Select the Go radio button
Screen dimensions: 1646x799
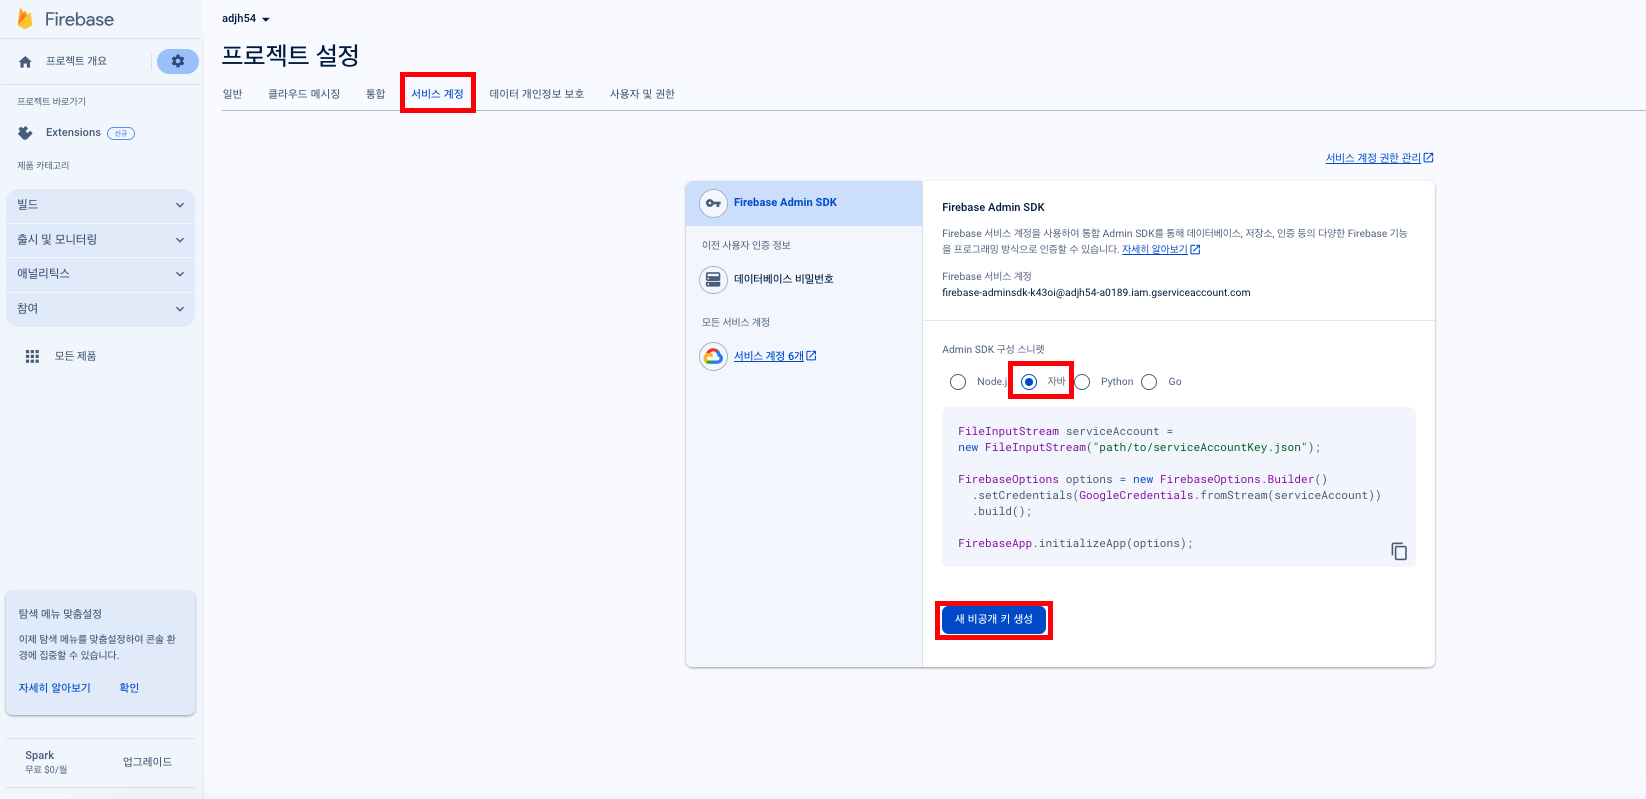[1149, 382]
